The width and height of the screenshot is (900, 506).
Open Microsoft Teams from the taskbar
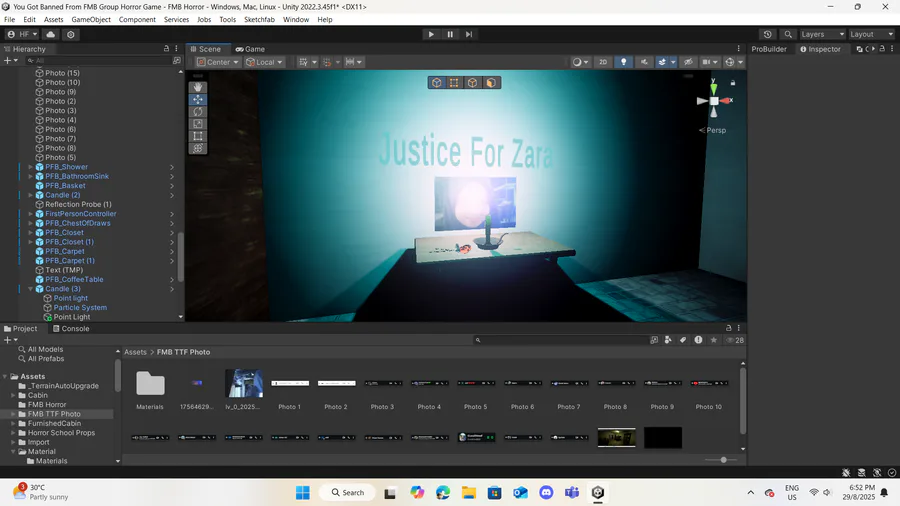572,492
